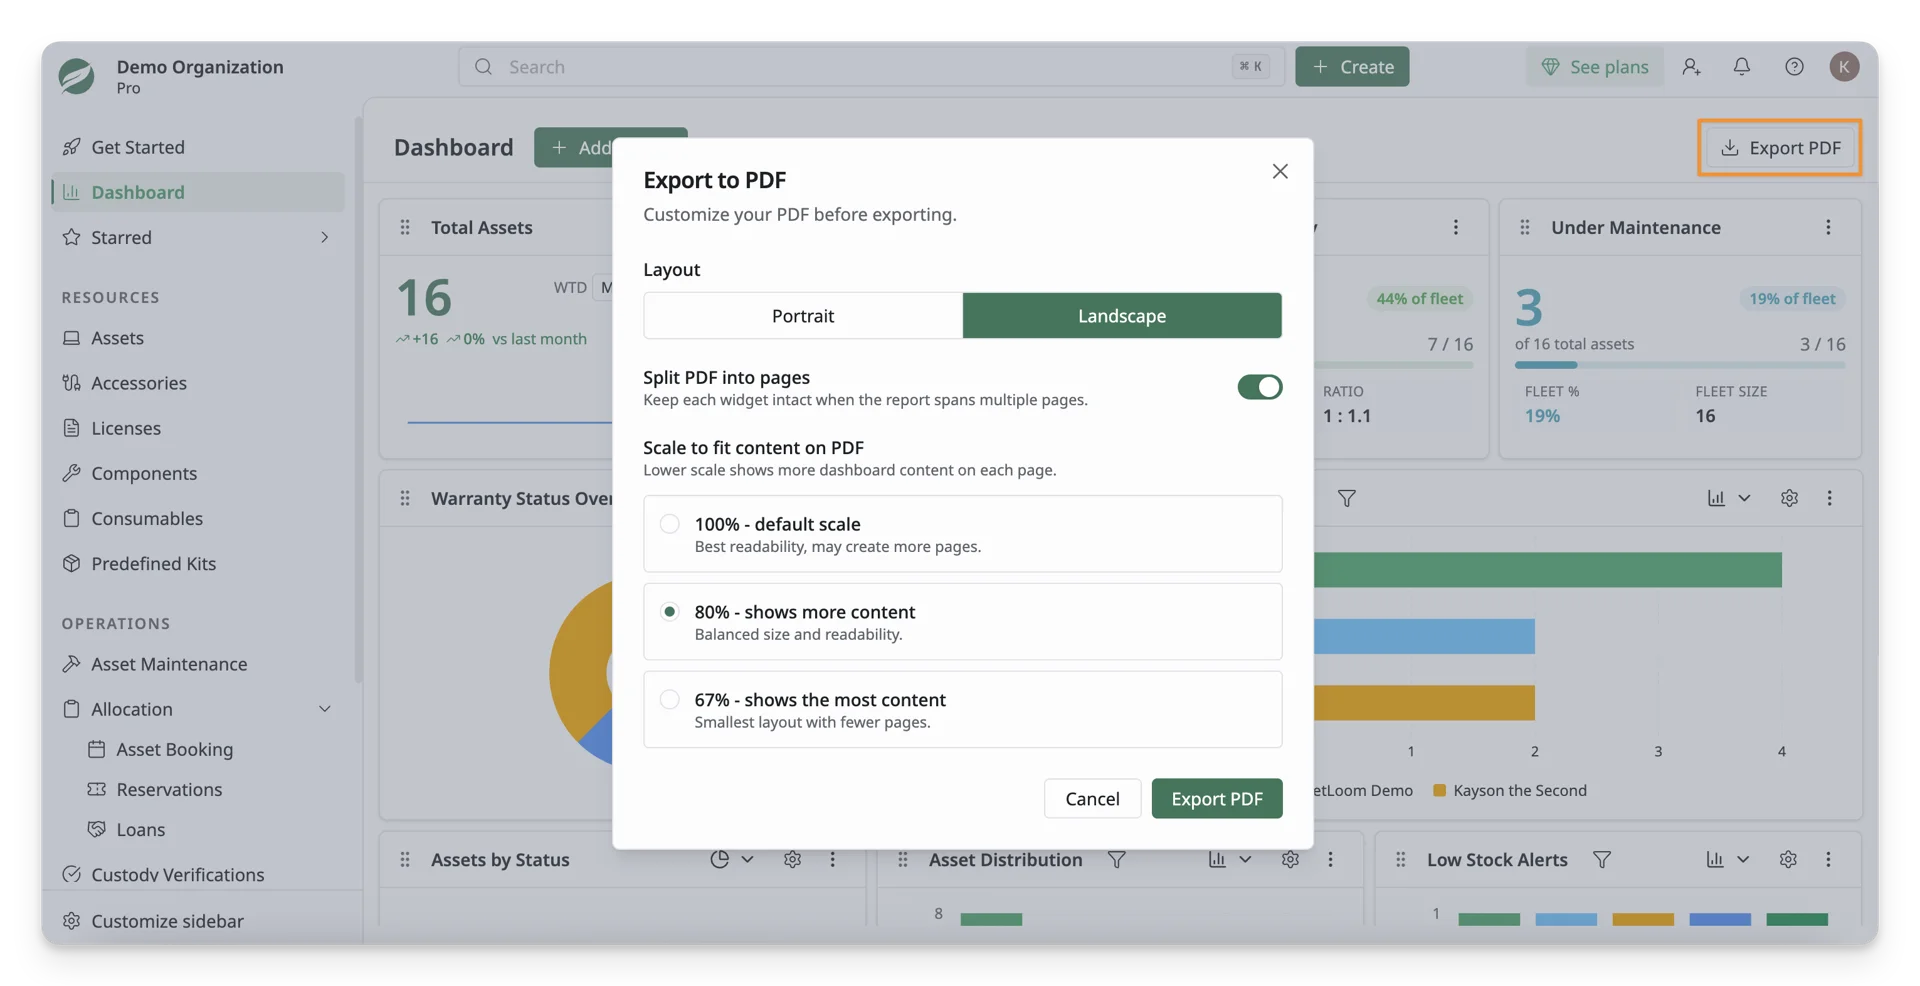The width and height of the screenshot is (1920, 986).
Task: Open Low Stock Alerts chart type dropdown
Action: [1727, 860]
